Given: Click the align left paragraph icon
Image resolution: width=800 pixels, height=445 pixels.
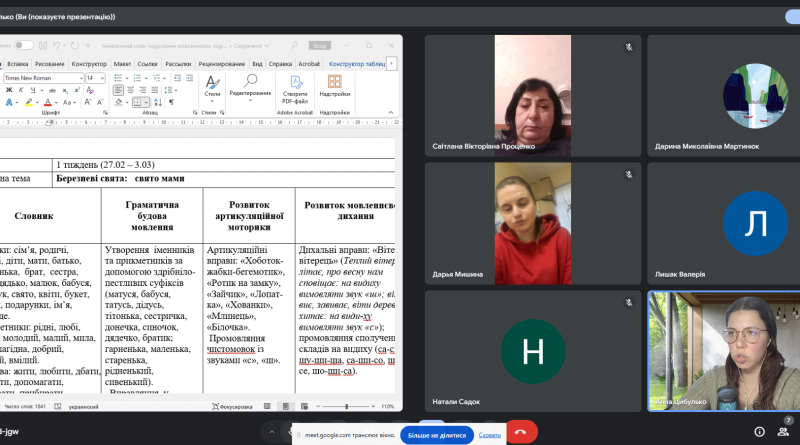Looking at the screenshot, I should click(x=118, y=90).
